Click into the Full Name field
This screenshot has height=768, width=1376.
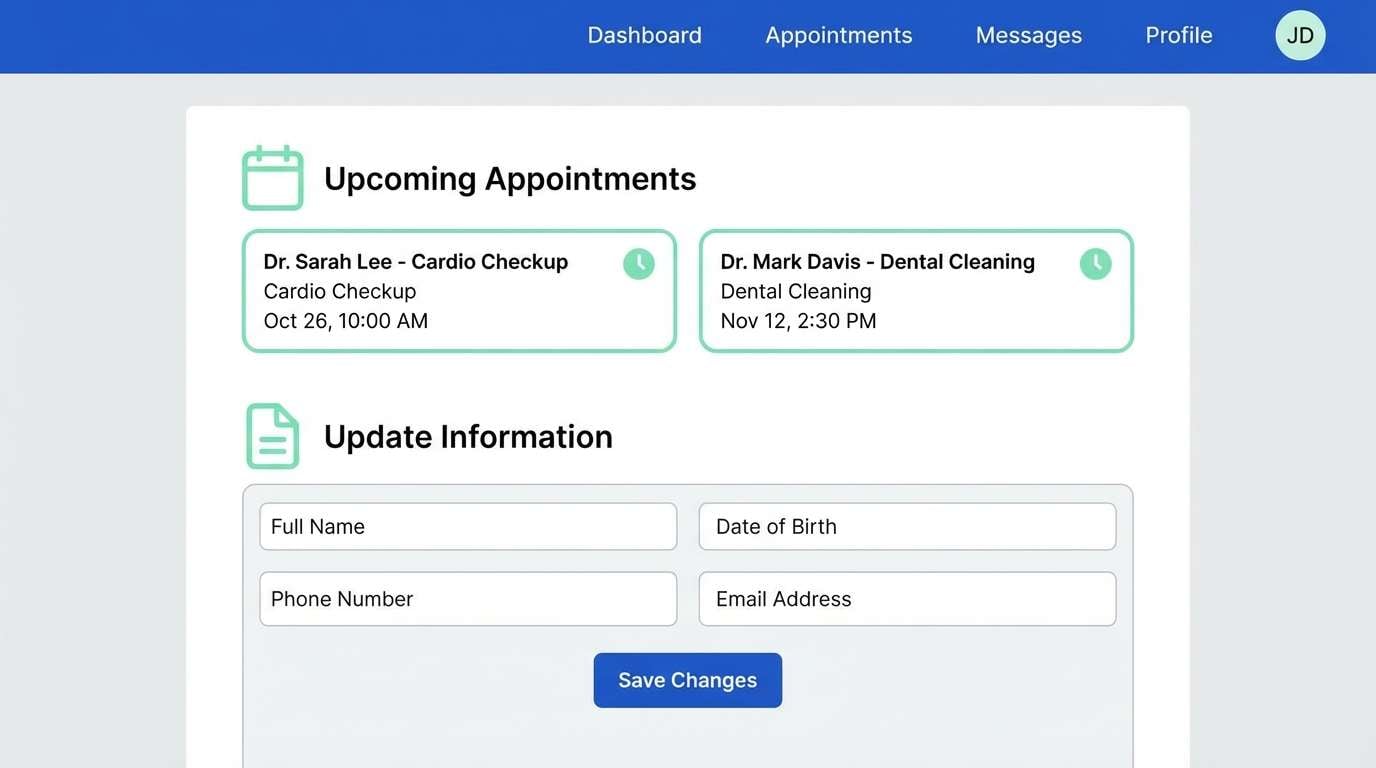pyautogui.click(x=467, y=526)
